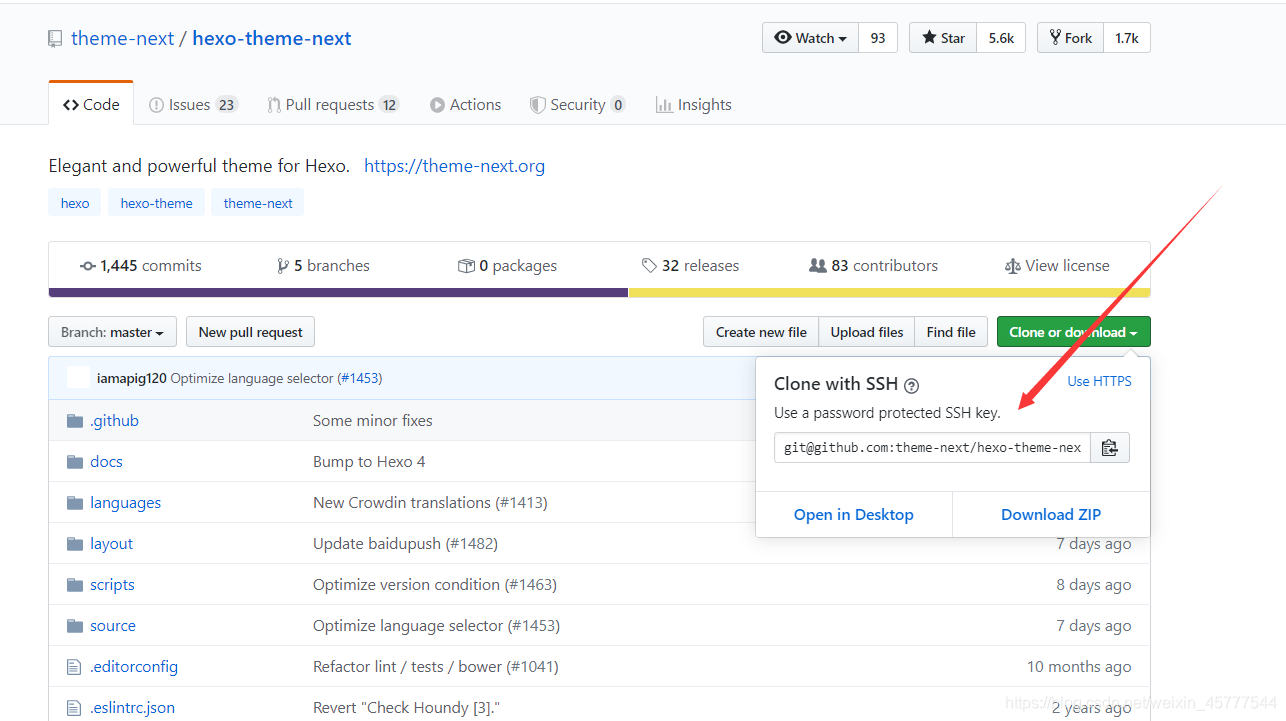1286x721 pixels.
Task: View the 32 releases
Action: [691, 266]
